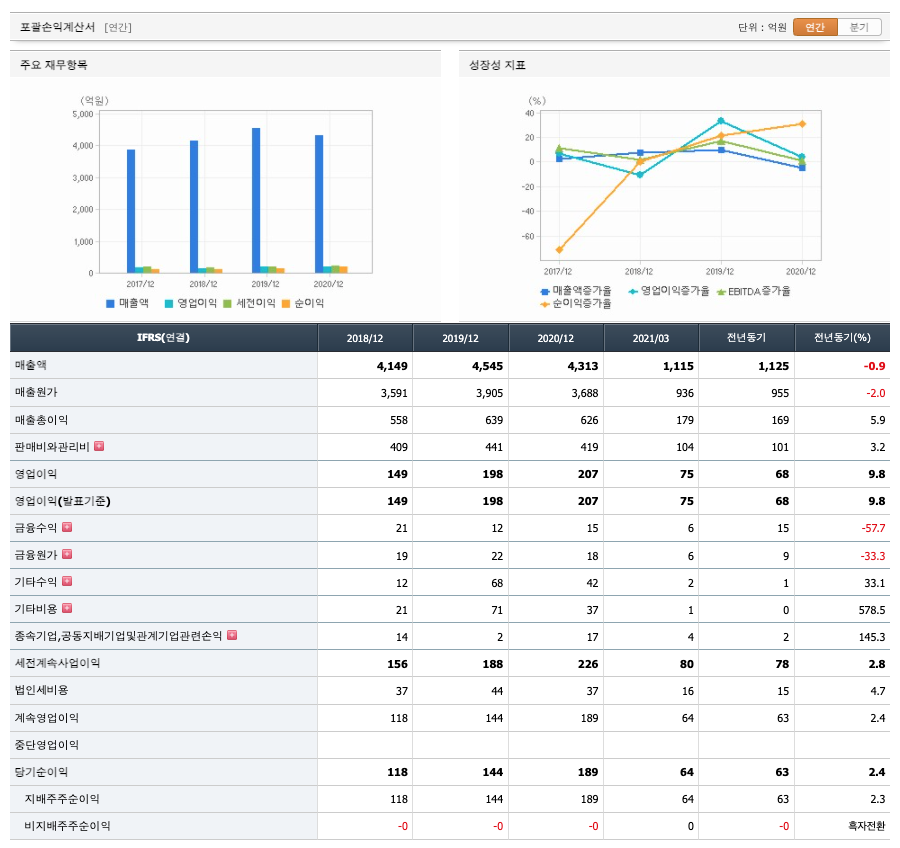Image resolution: width=900 pixels, height=848 pixels.
Task: Click the 2020/12 column header
Action: 556,338
